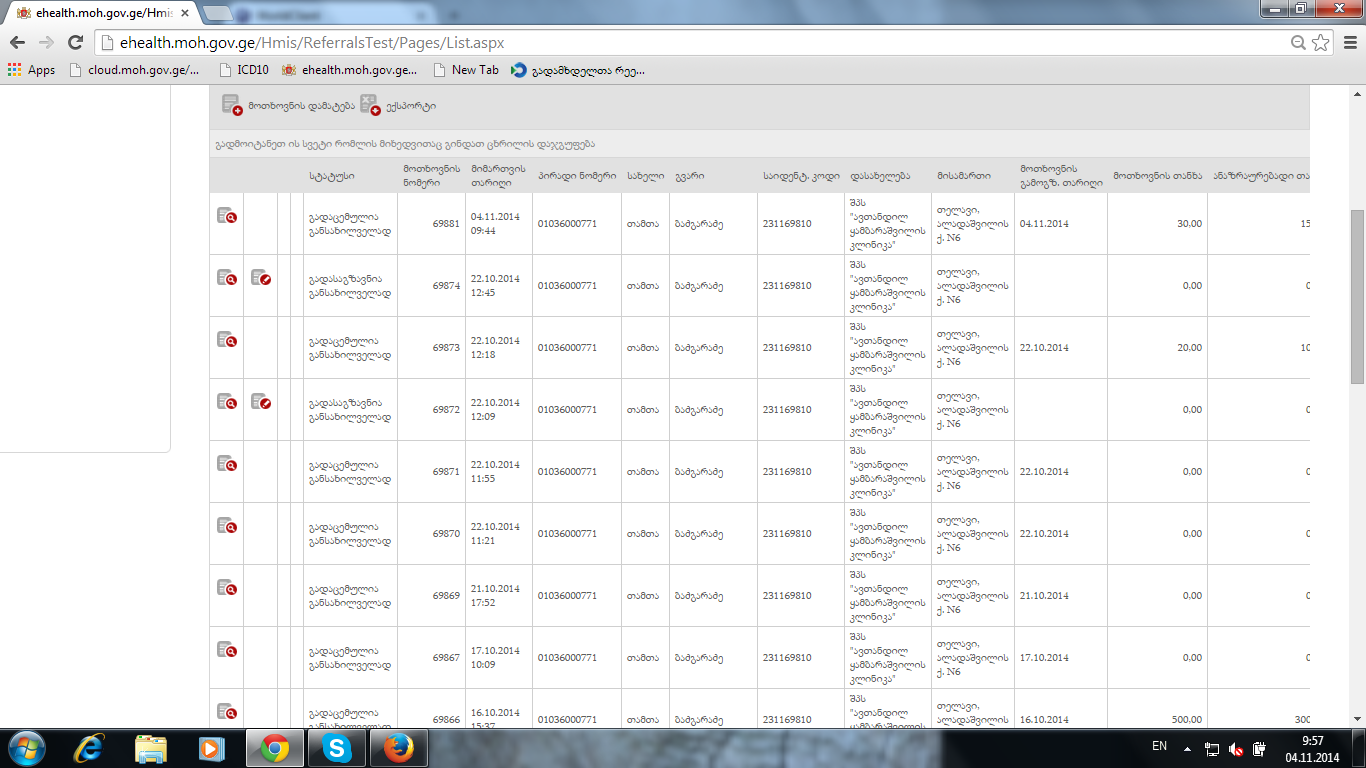Click the Apps shortcut in bookmarks bar

[x=32, y=70]
